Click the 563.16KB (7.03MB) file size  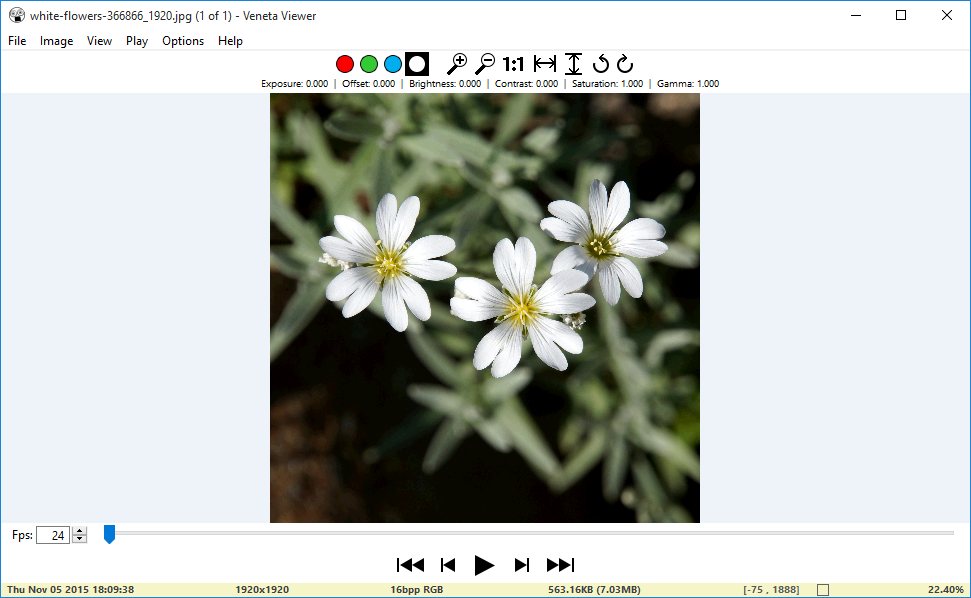click(594, 589)
